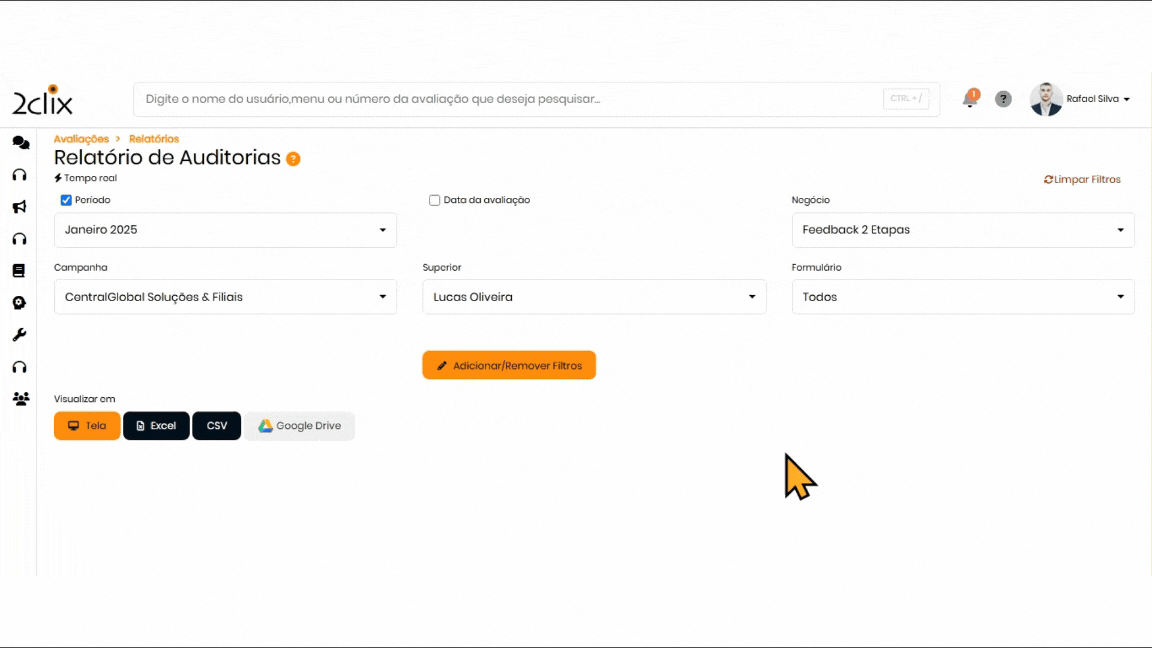Click the wrench settings sidebar icon
This screenshot has height=648, width=1152.
point(19,335)
